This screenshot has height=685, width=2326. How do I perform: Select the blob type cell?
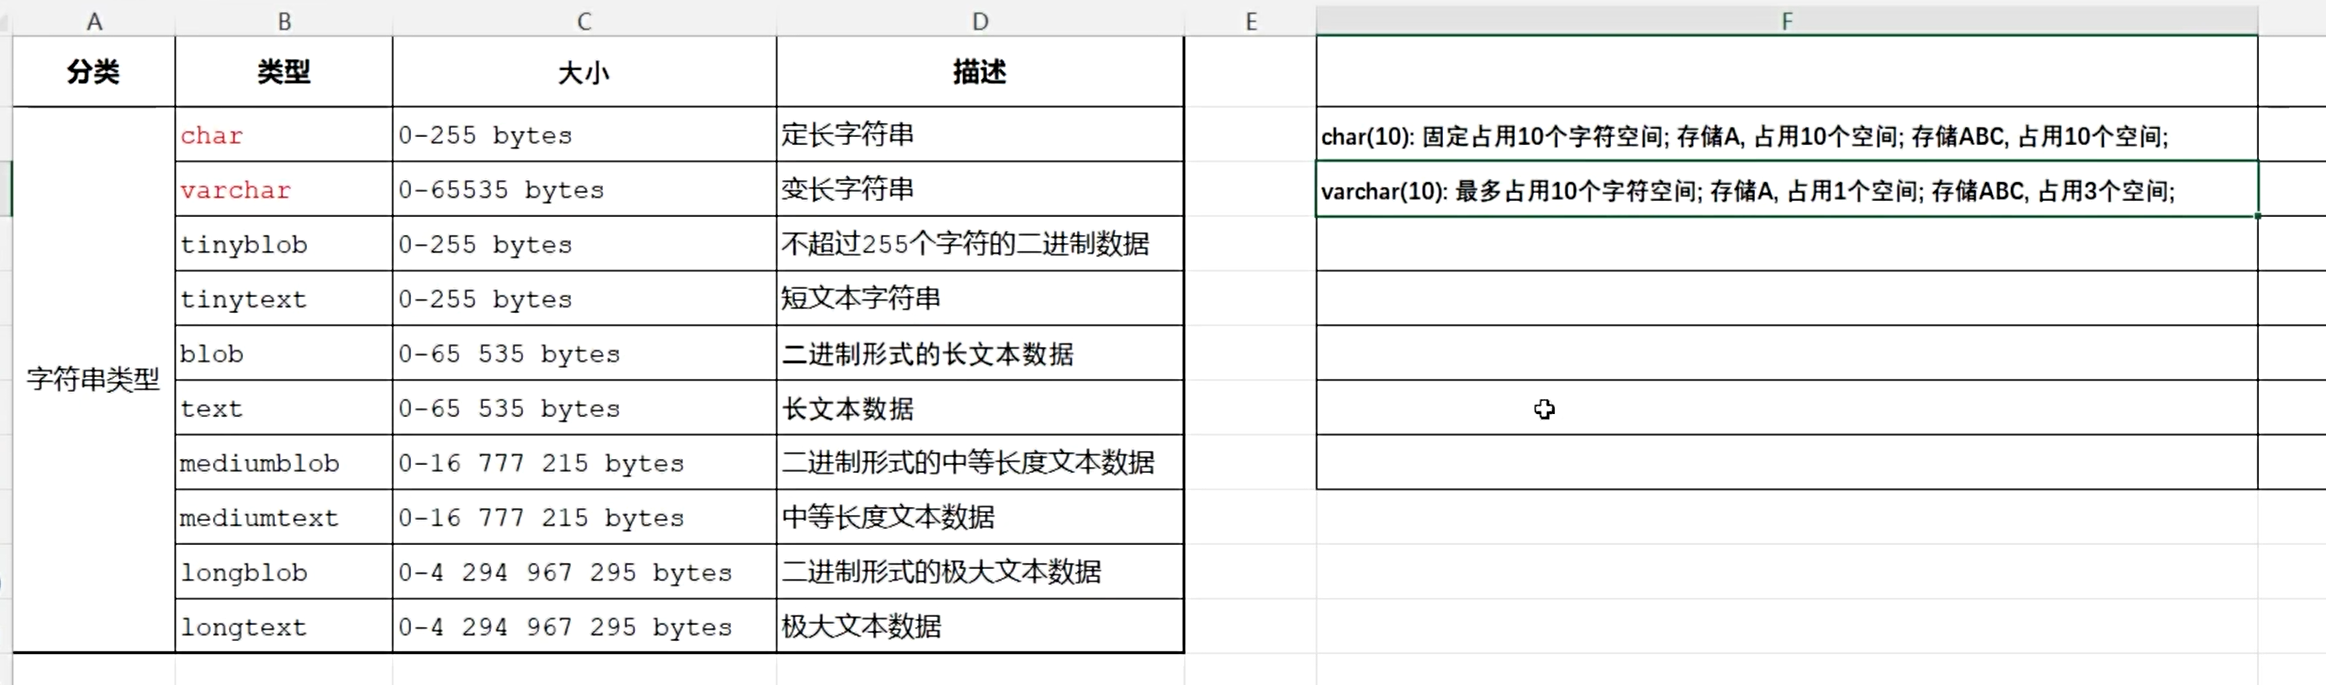tap(284, 353)
